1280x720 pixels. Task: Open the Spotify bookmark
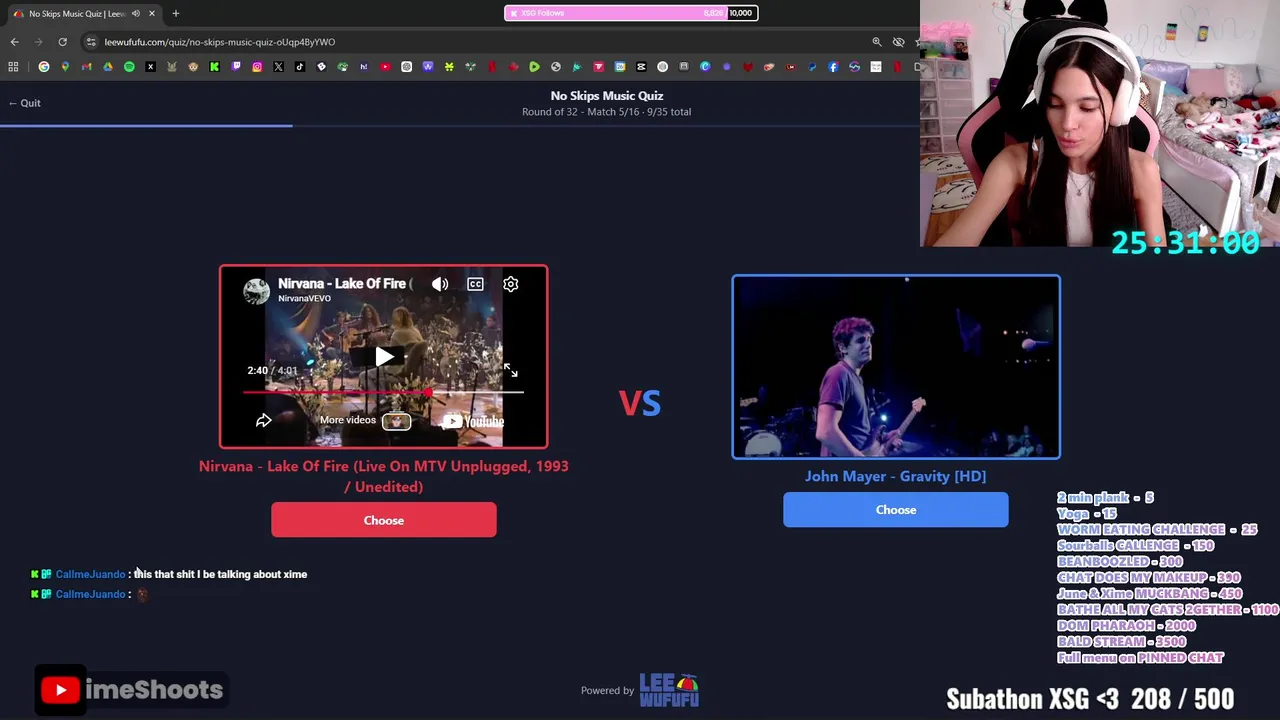coord(129,67)
